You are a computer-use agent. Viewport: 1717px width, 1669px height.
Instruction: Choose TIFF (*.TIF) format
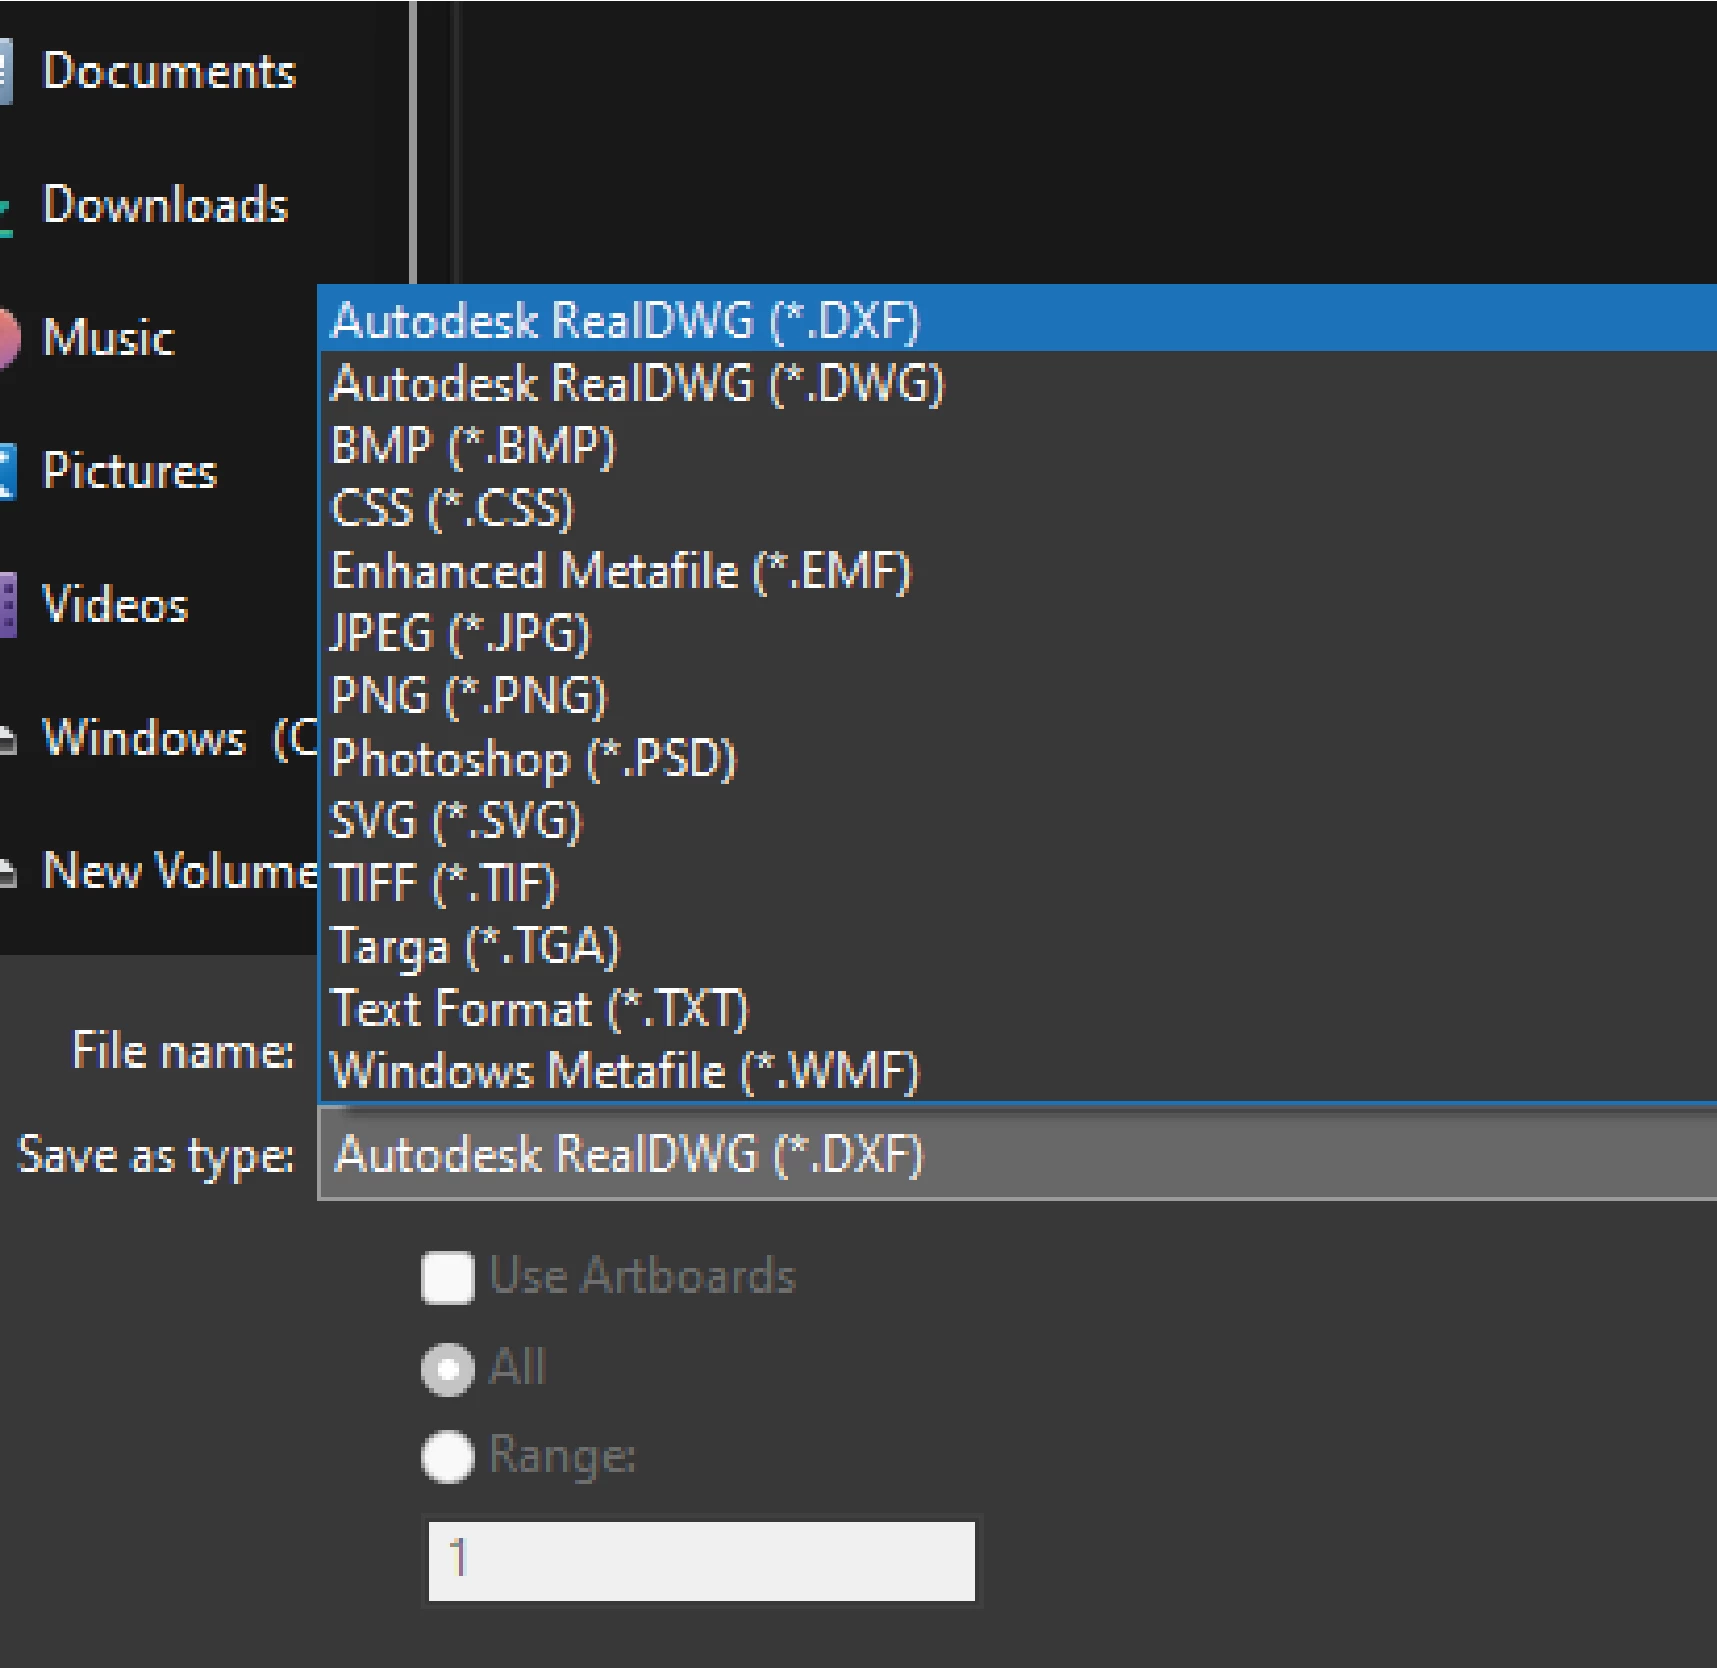(1018, 883)
